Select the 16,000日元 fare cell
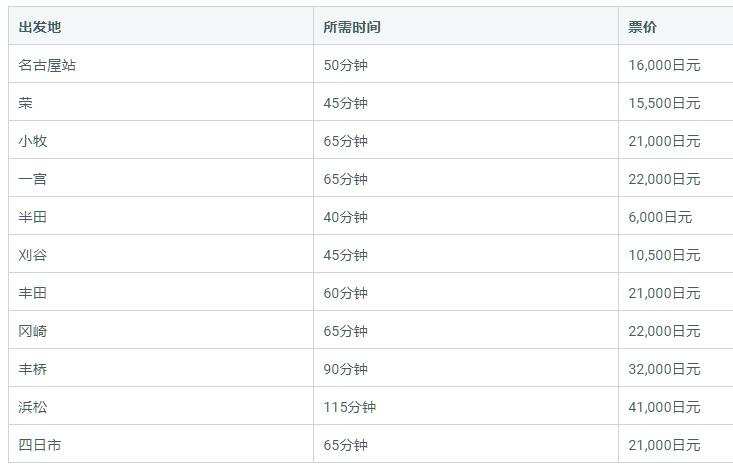This screenshot has width=733, height=470. (x=664, y=65)
